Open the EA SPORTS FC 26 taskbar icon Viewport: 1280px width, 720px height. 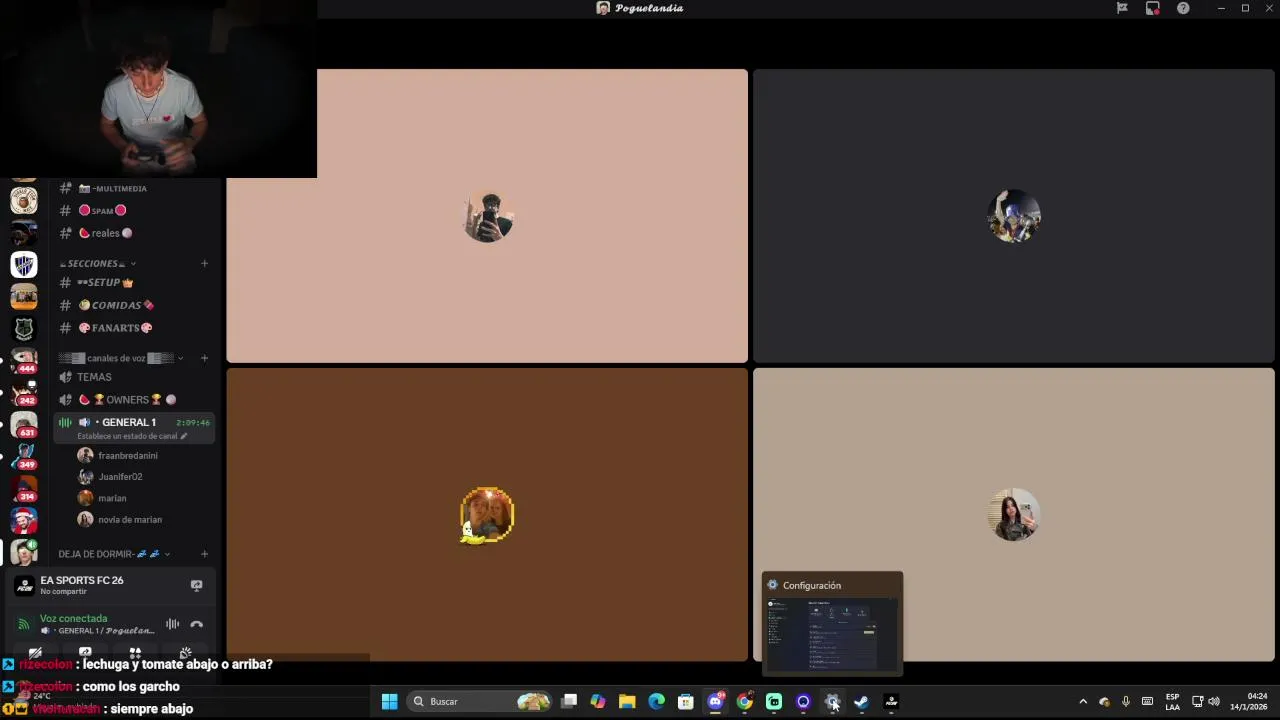[x=891, y=701]
